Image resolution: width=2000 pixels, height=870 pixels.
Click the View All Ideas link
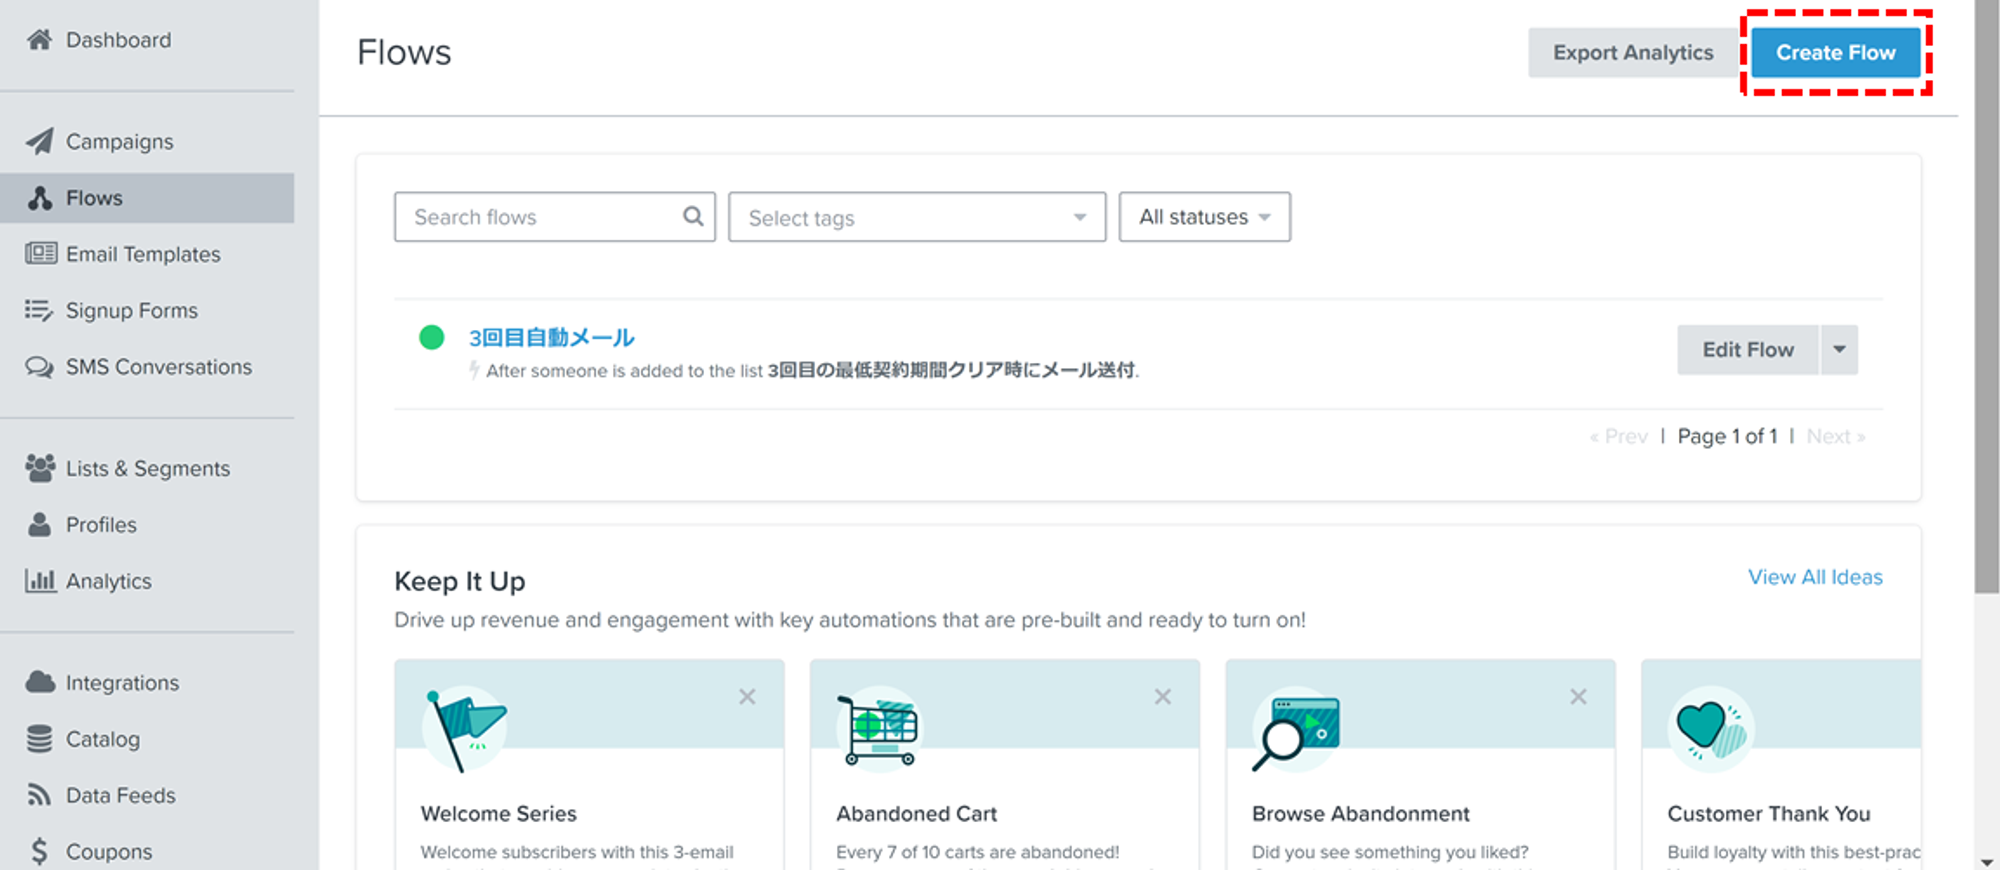[1815, 577]
